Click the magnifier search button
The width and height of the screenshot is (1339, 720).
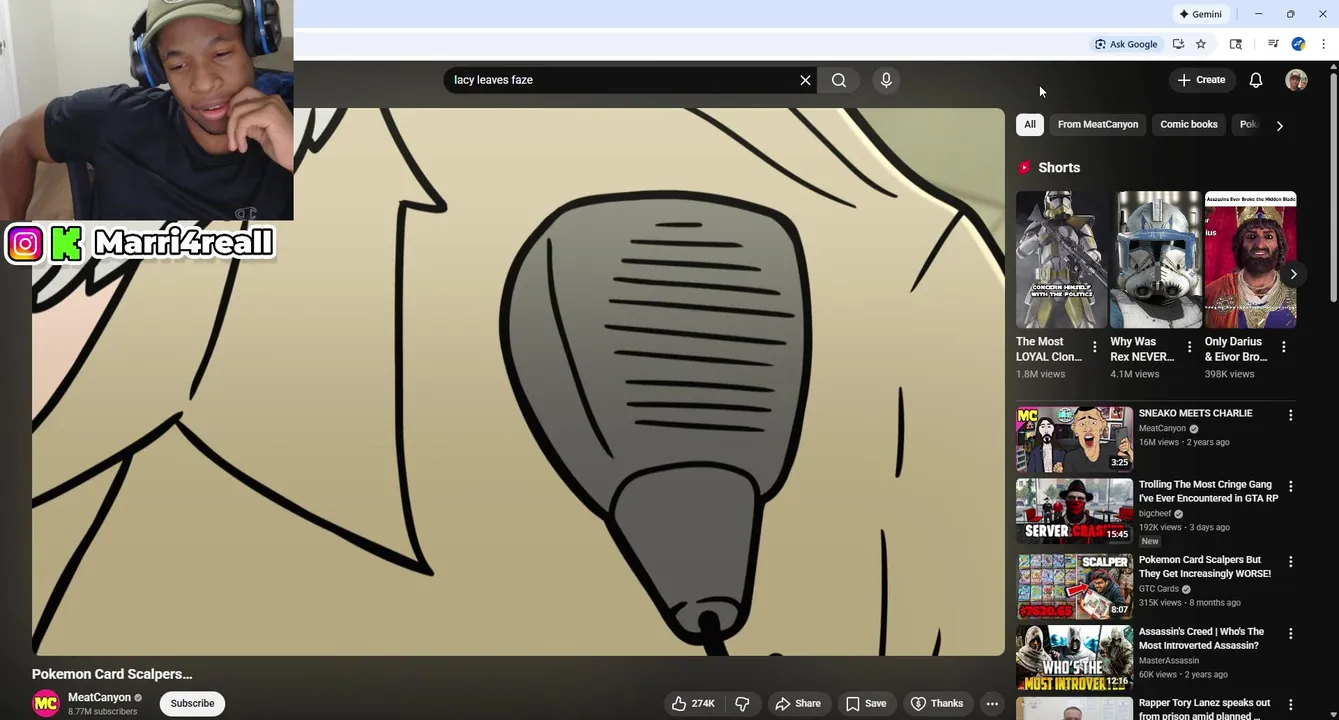839,80
